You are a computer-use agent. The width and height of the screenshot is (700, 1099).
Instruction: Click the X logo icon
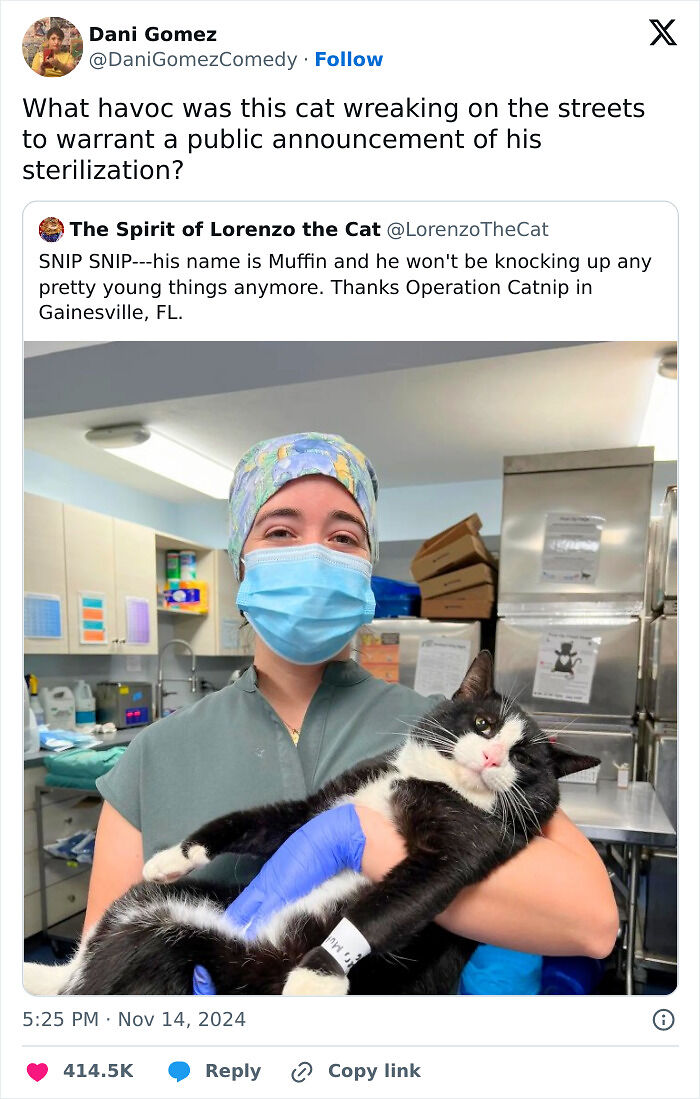[x=662, y=32]
